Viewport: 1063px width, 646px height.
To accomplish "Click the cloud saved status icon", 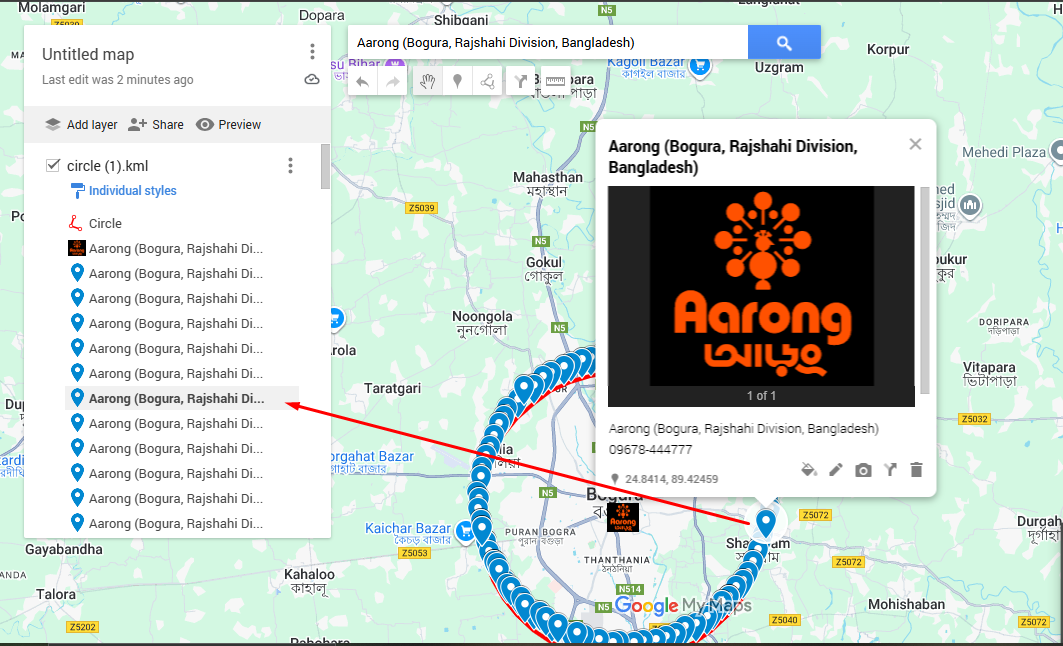I will point(312,79).
